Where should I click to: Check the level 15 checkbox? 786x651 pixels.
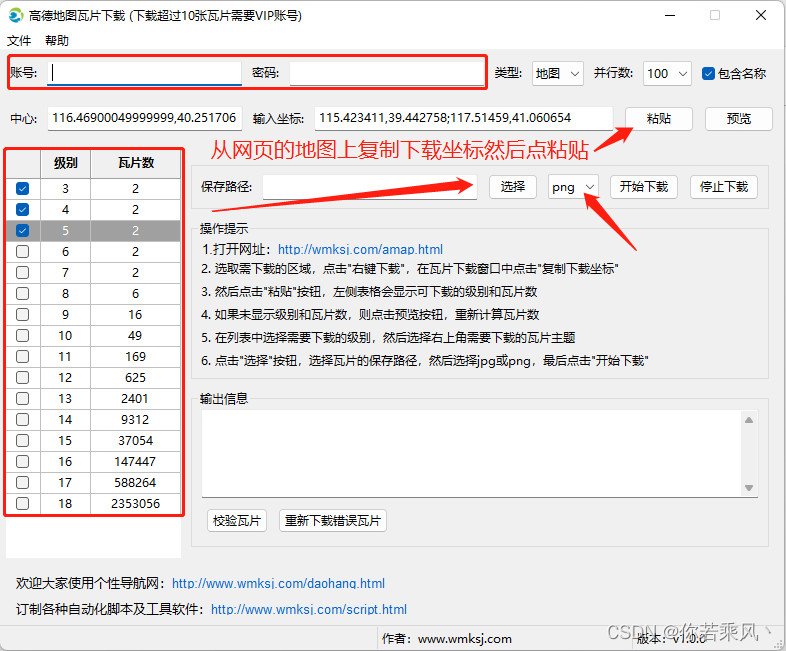23,441
